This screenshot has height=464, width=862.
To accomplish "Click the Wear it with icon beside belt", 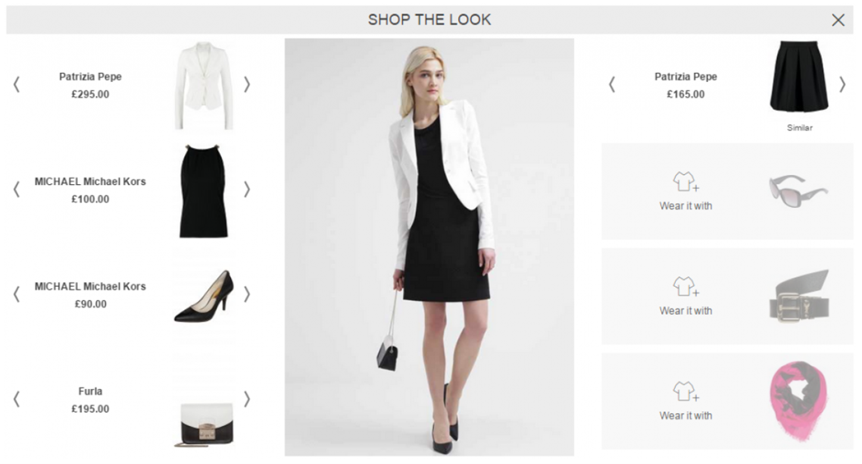I will (686, 286).
